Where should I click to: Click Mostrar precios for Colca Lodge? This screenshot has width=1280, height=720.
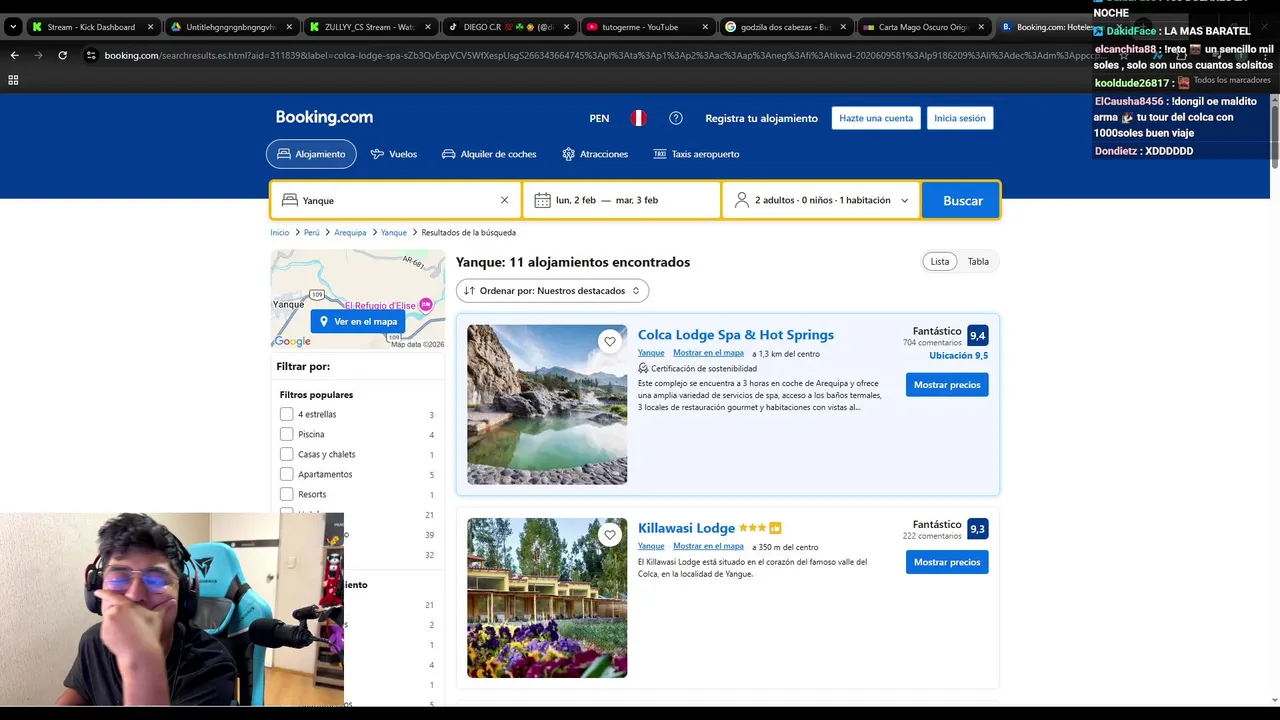coord(947,385)
